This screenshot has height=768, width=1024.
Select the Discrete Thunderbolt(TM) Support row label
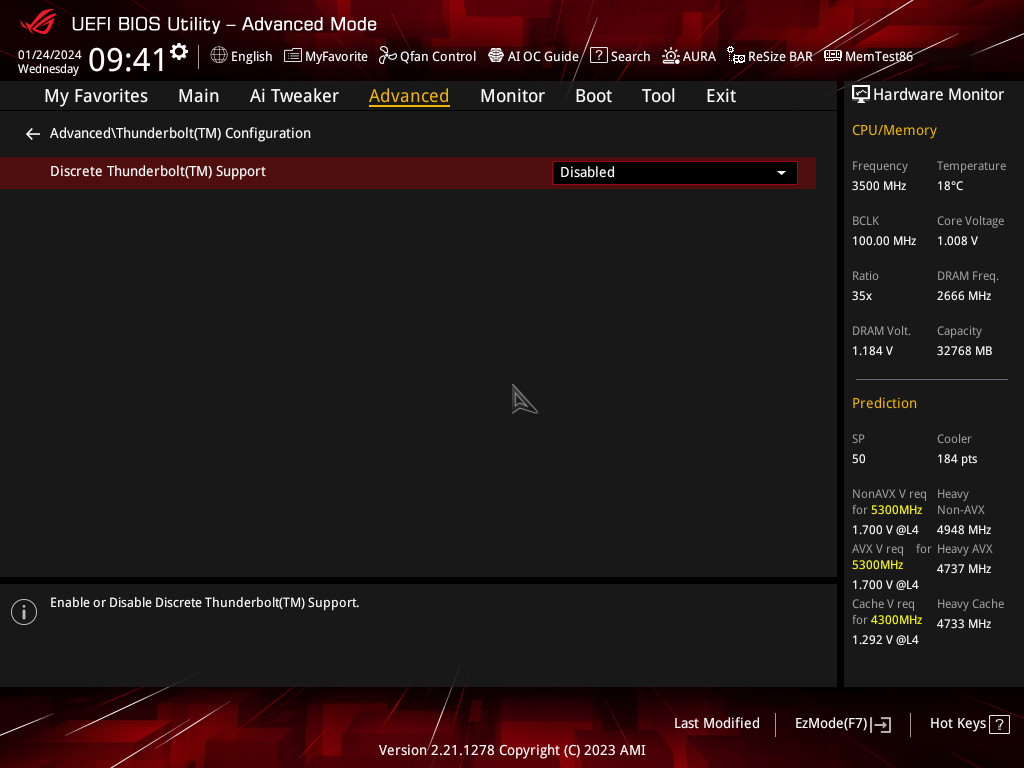(x=158, y=172)
